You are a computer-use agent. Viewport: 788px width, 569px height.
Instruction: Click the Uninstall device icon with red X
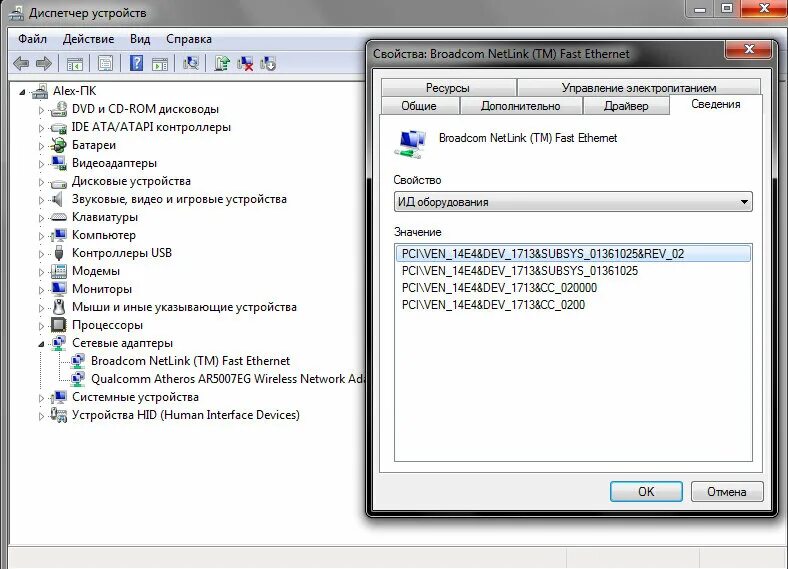click(x=245, y=63)
